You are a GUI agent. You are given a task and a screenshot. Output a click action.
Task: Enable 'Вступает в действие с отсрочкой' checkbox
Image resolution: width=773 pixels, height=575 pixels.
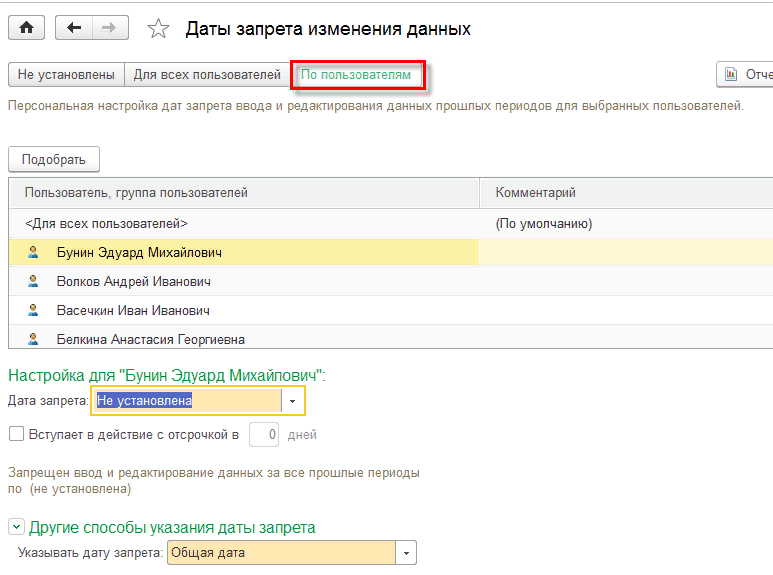pyautogui.click(x=16, y=434)
